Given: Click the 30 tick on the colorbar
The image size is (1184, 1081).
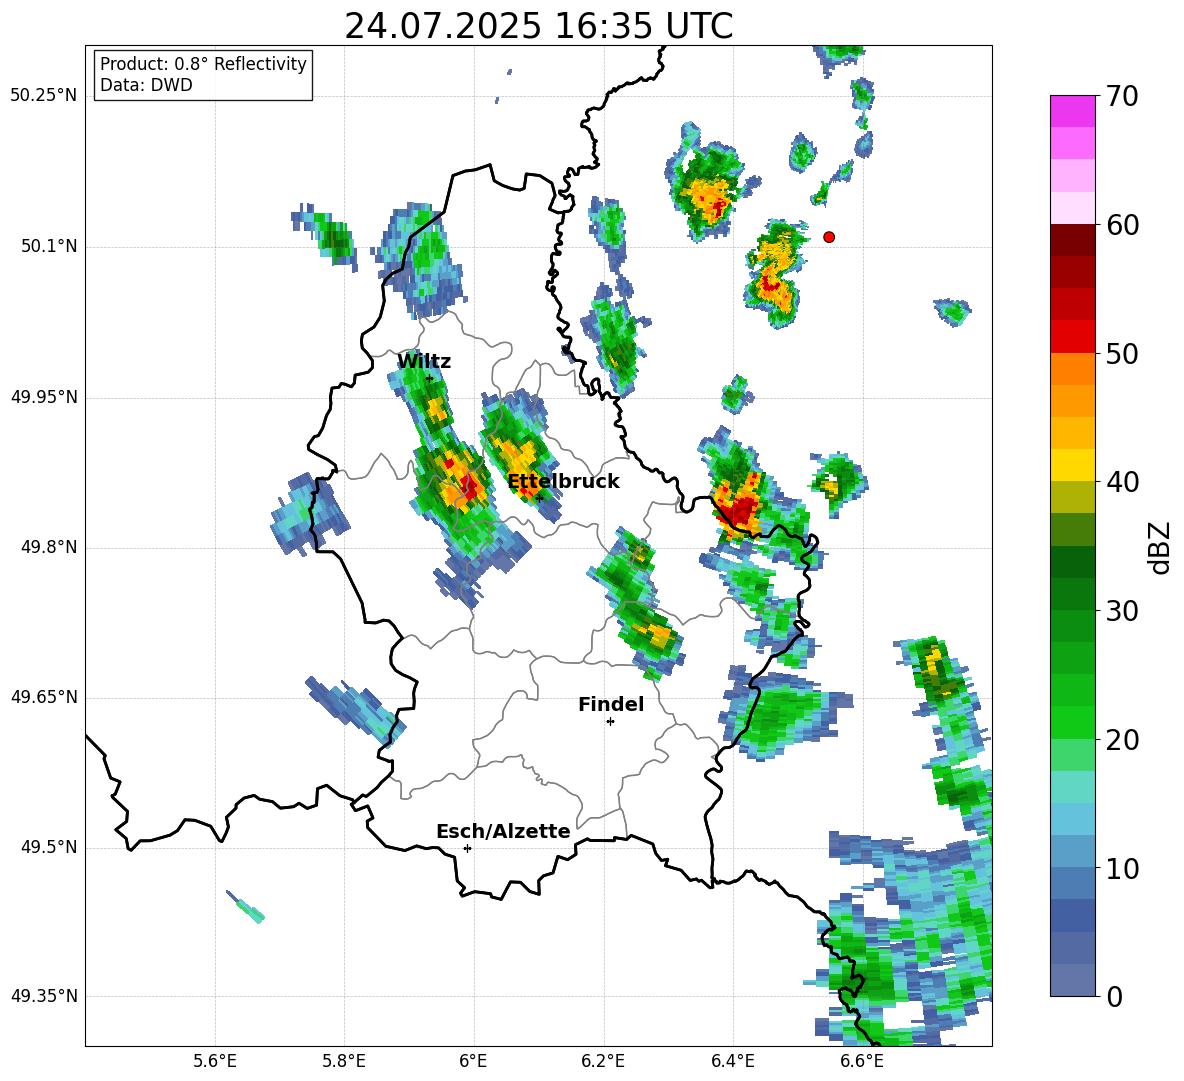Looking at the screenshot, I should click(x=1121, y=611).
